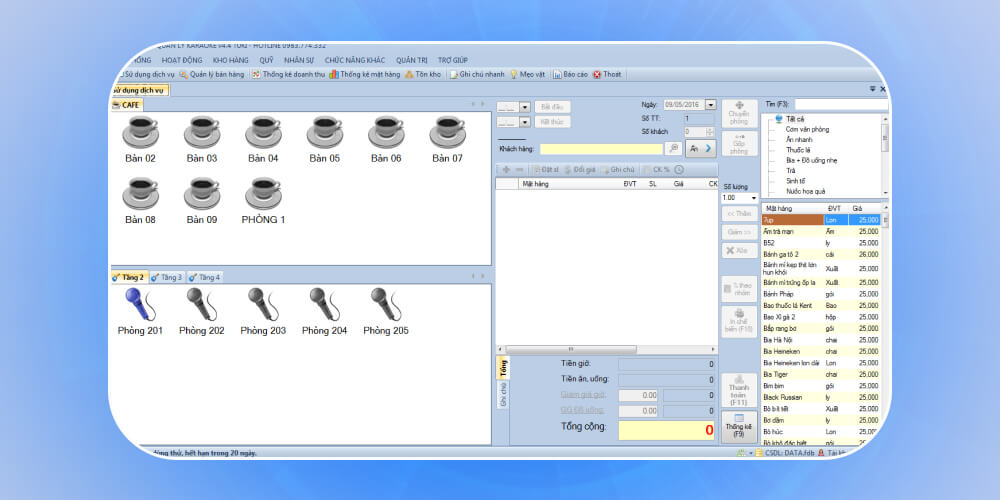Click the Mẹo vặt lightbulb icon
The width and height of the screenshot is (1000, 500).
(513, 74)
